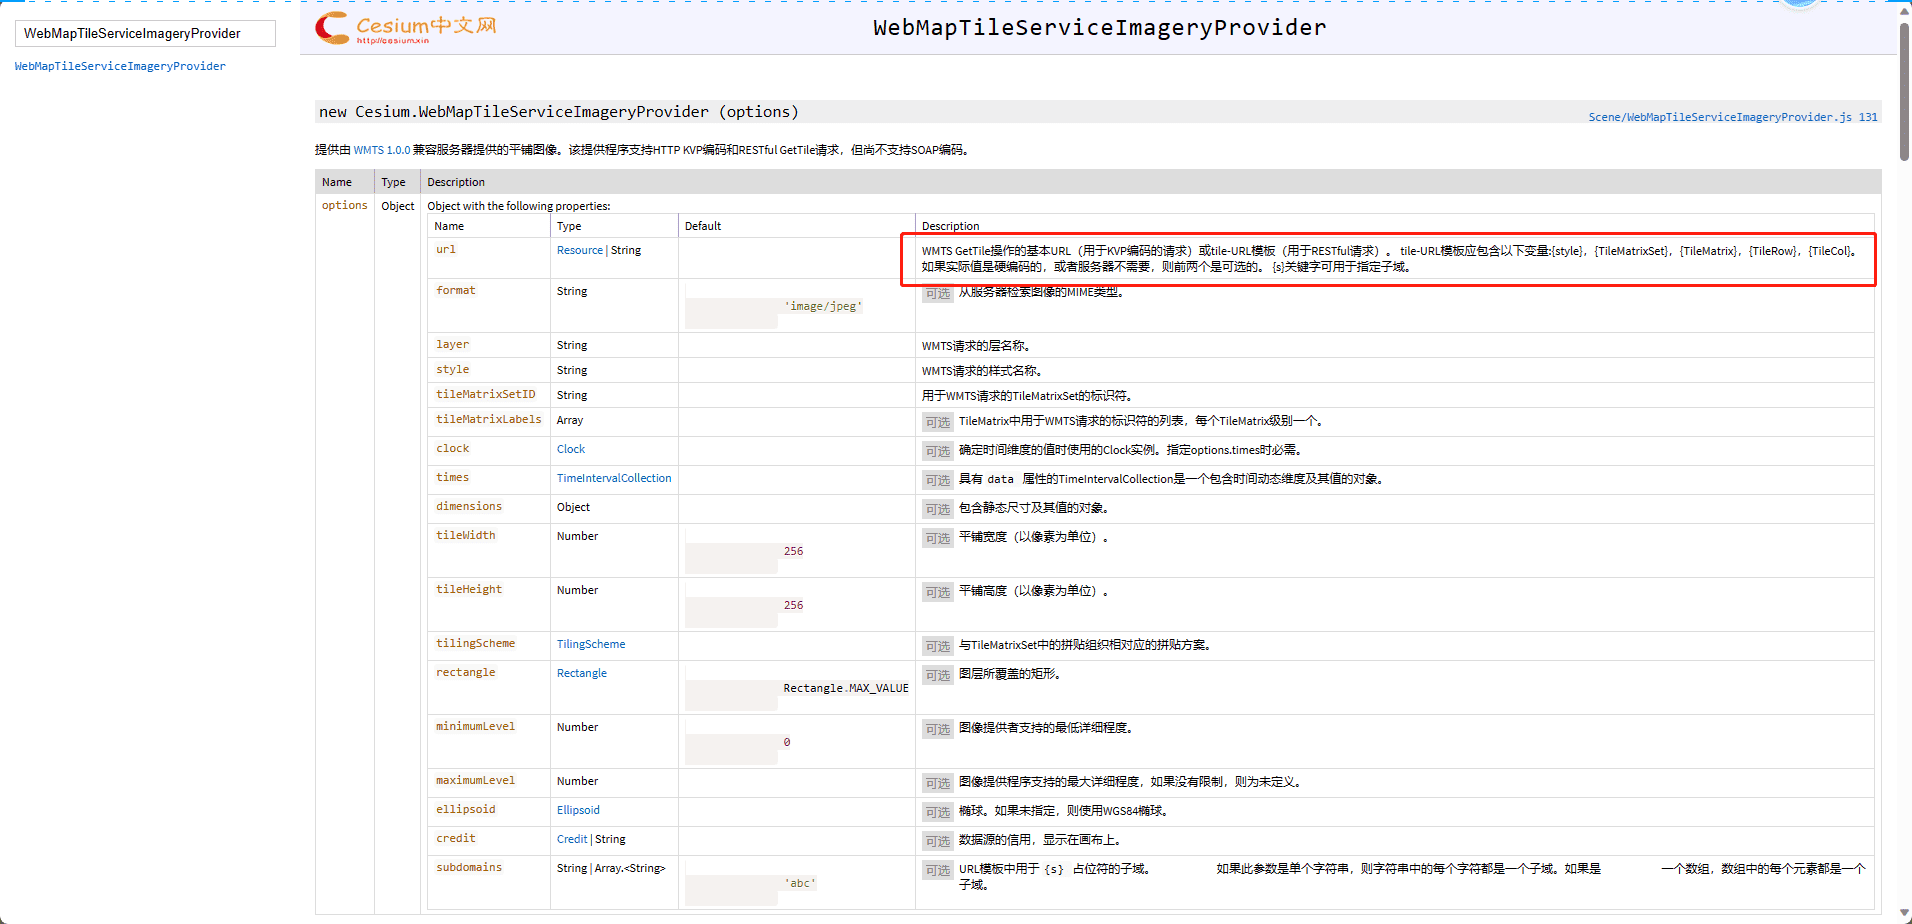The image size is (1912, 924).
Task: Open the Credit type link
Action: pos(572,839)
